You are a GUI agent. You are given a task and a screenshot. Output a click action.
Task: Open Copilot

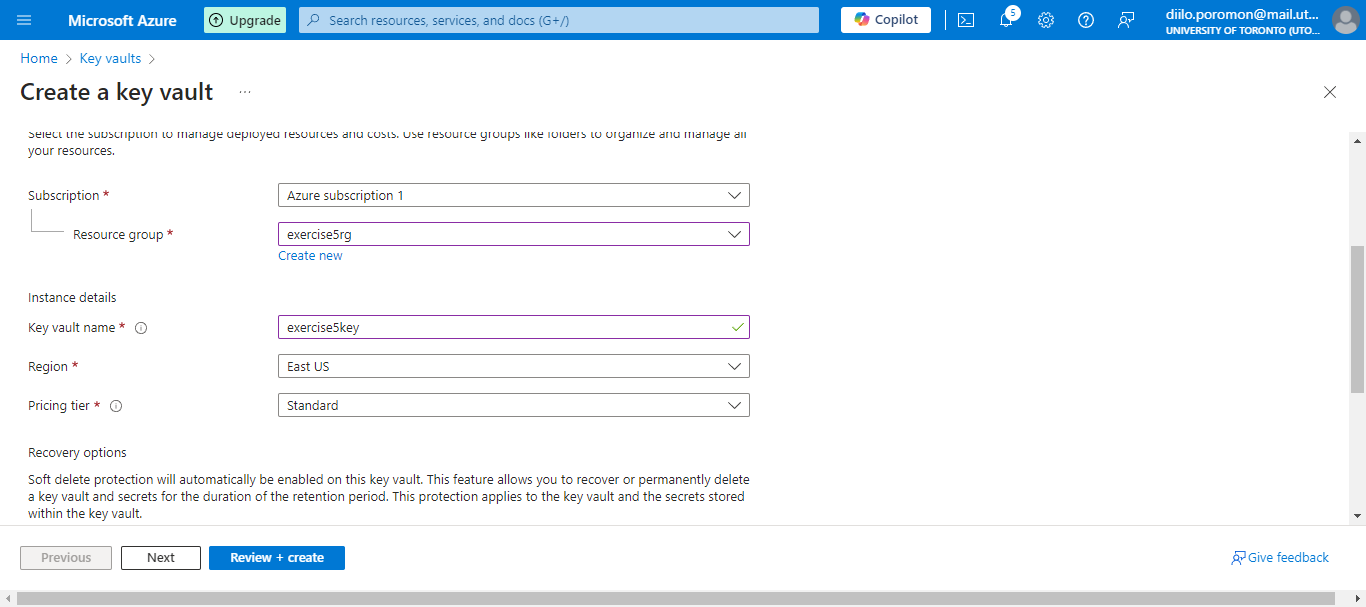886,20
